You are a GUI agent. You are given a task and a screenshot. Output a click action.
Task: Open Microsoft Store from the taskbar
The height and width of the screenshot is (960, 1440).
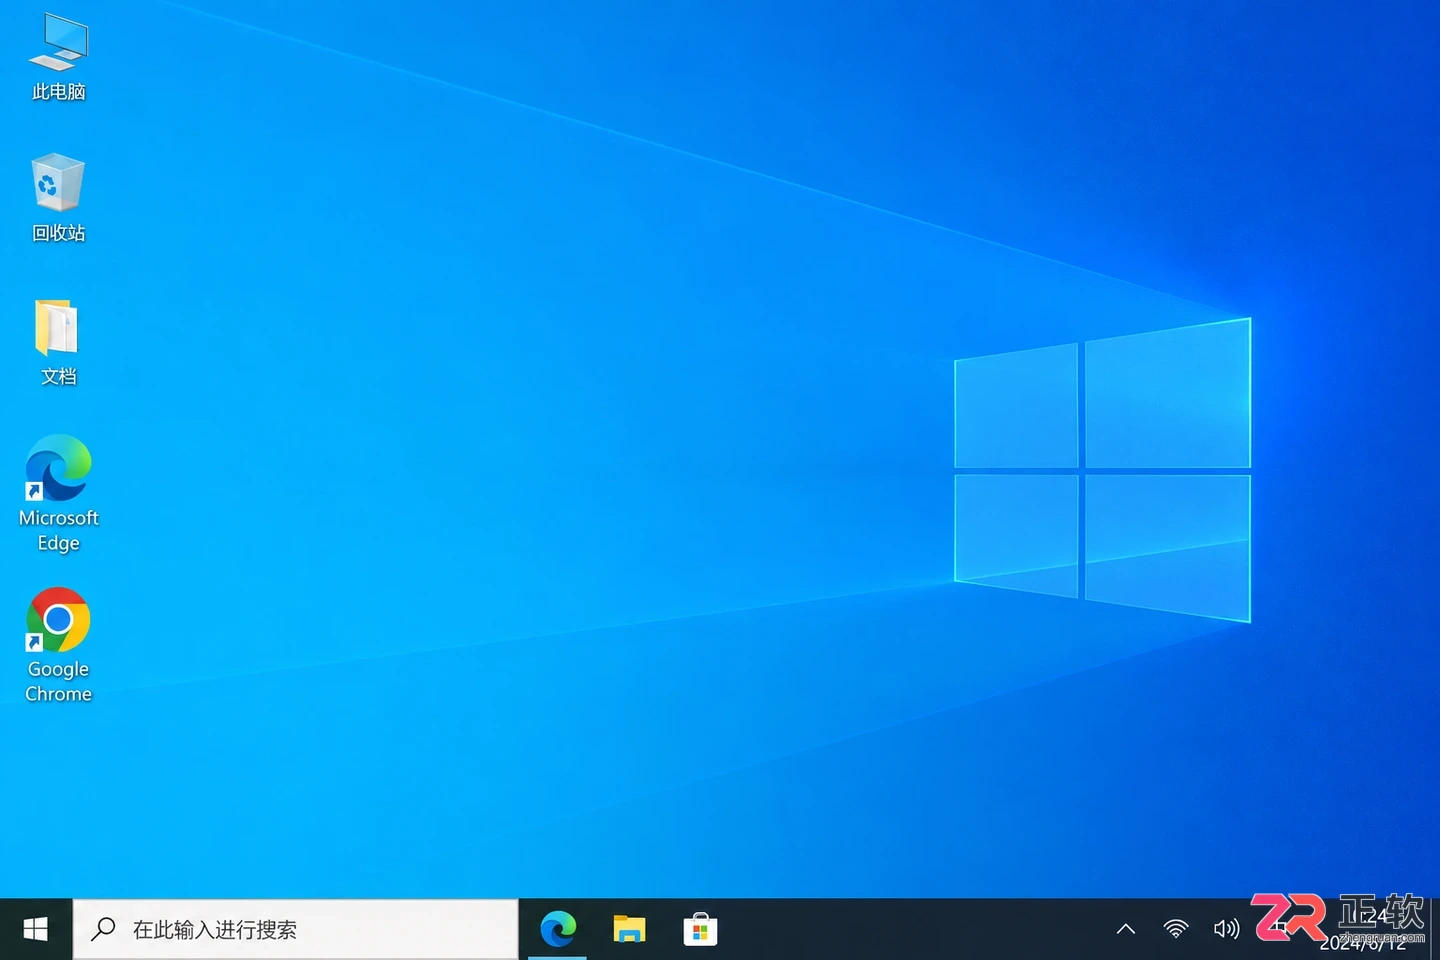pyautogui.click(x=700, y=930)
